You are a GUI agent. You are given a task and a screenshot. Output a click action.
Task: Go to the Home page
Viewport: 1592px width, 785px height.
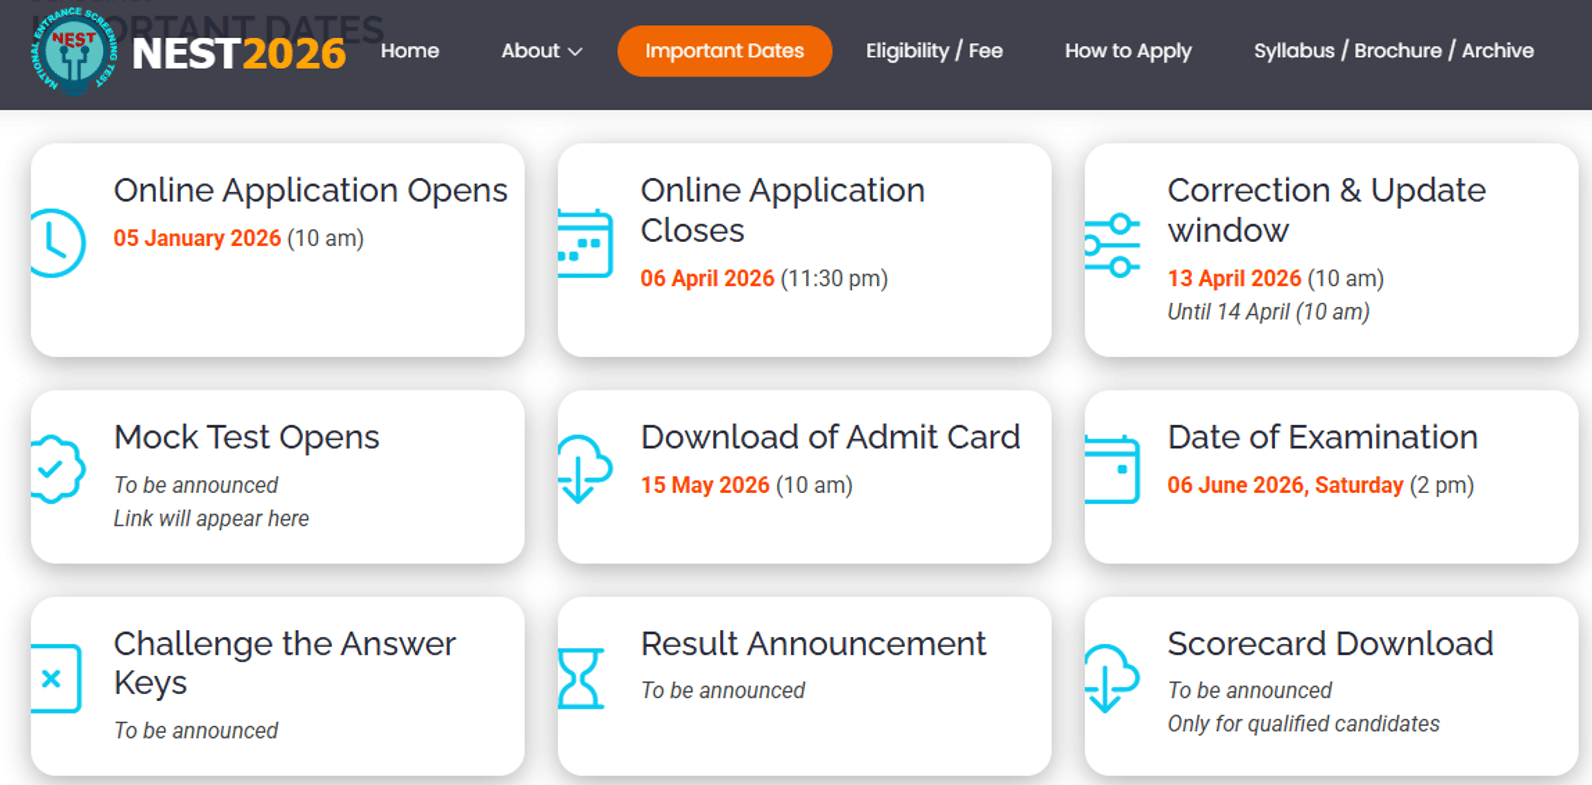tap(410, 51)
